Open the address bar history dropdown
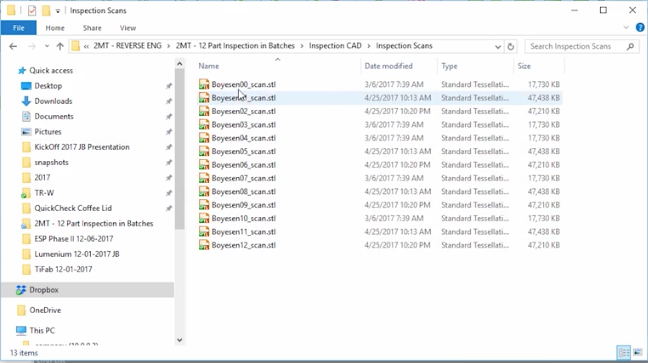 coord(498,47)
